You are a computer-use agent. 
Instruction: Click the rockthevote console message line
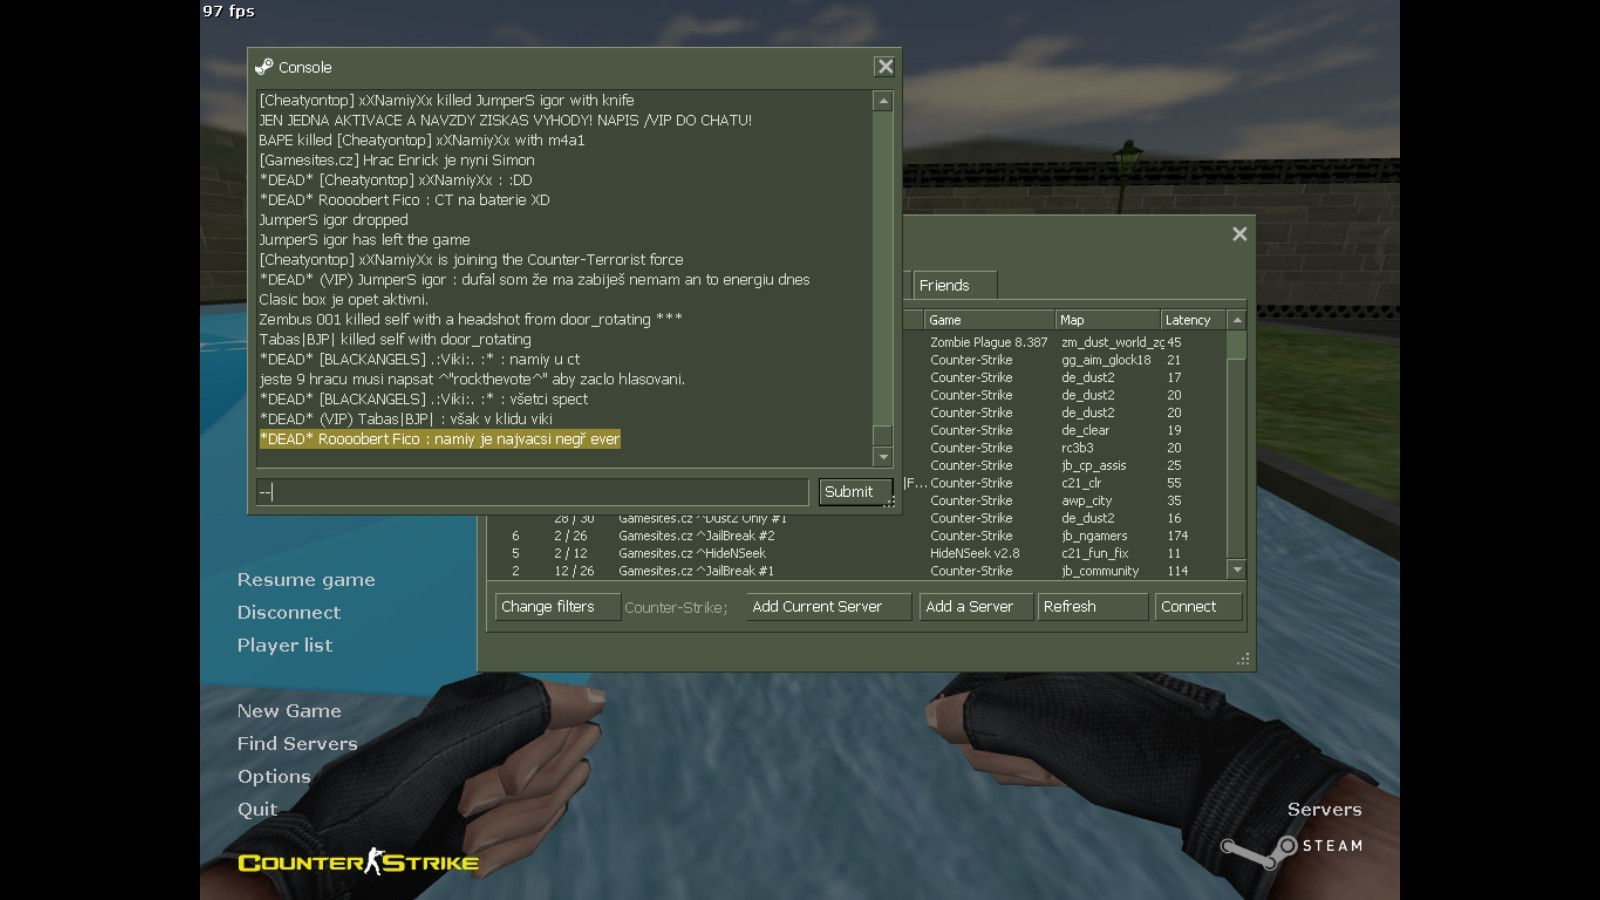tap(472, 379)
